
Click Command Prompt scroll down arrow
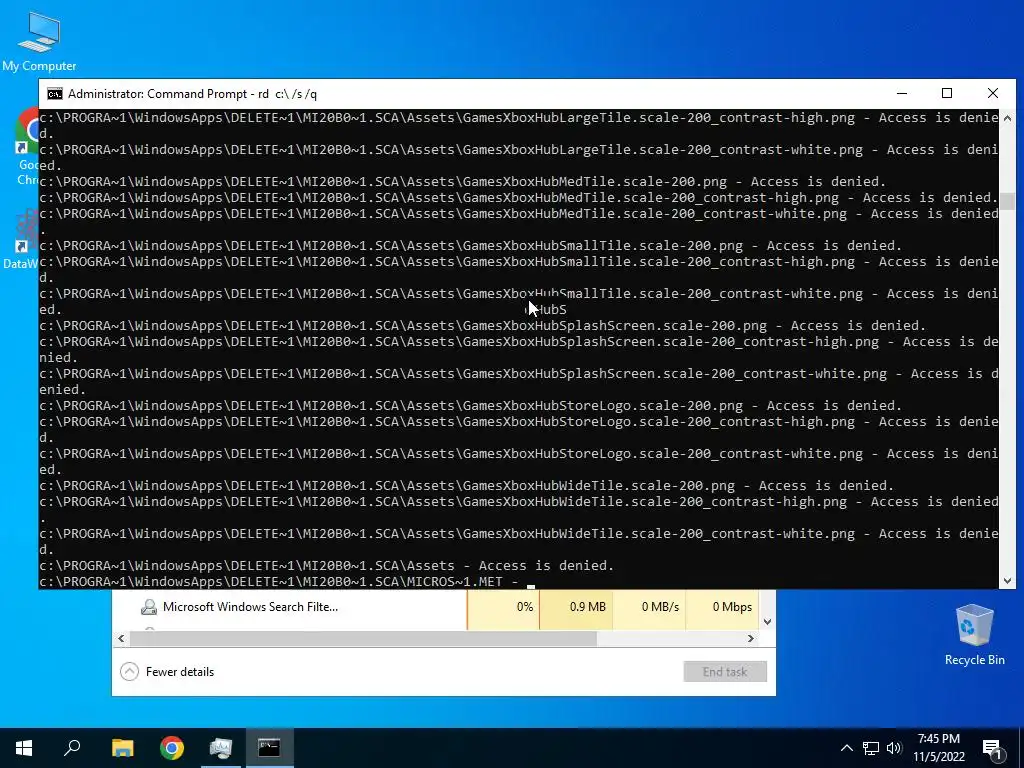[x=1007, y=581]
